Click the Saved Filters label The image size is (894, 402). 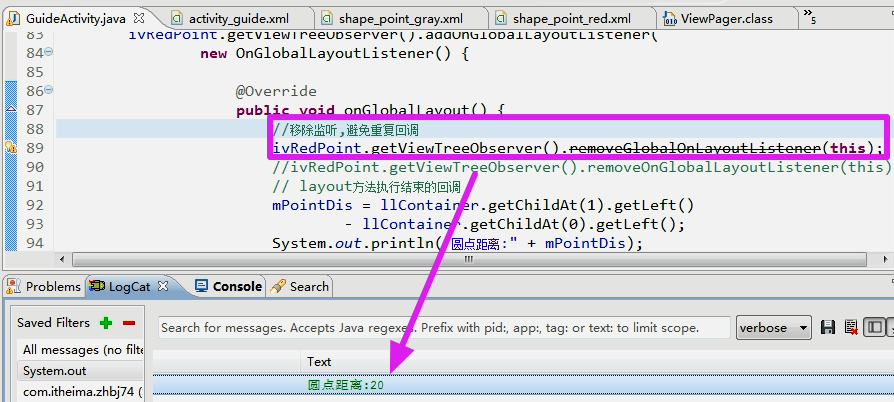[x=54, y=323]
